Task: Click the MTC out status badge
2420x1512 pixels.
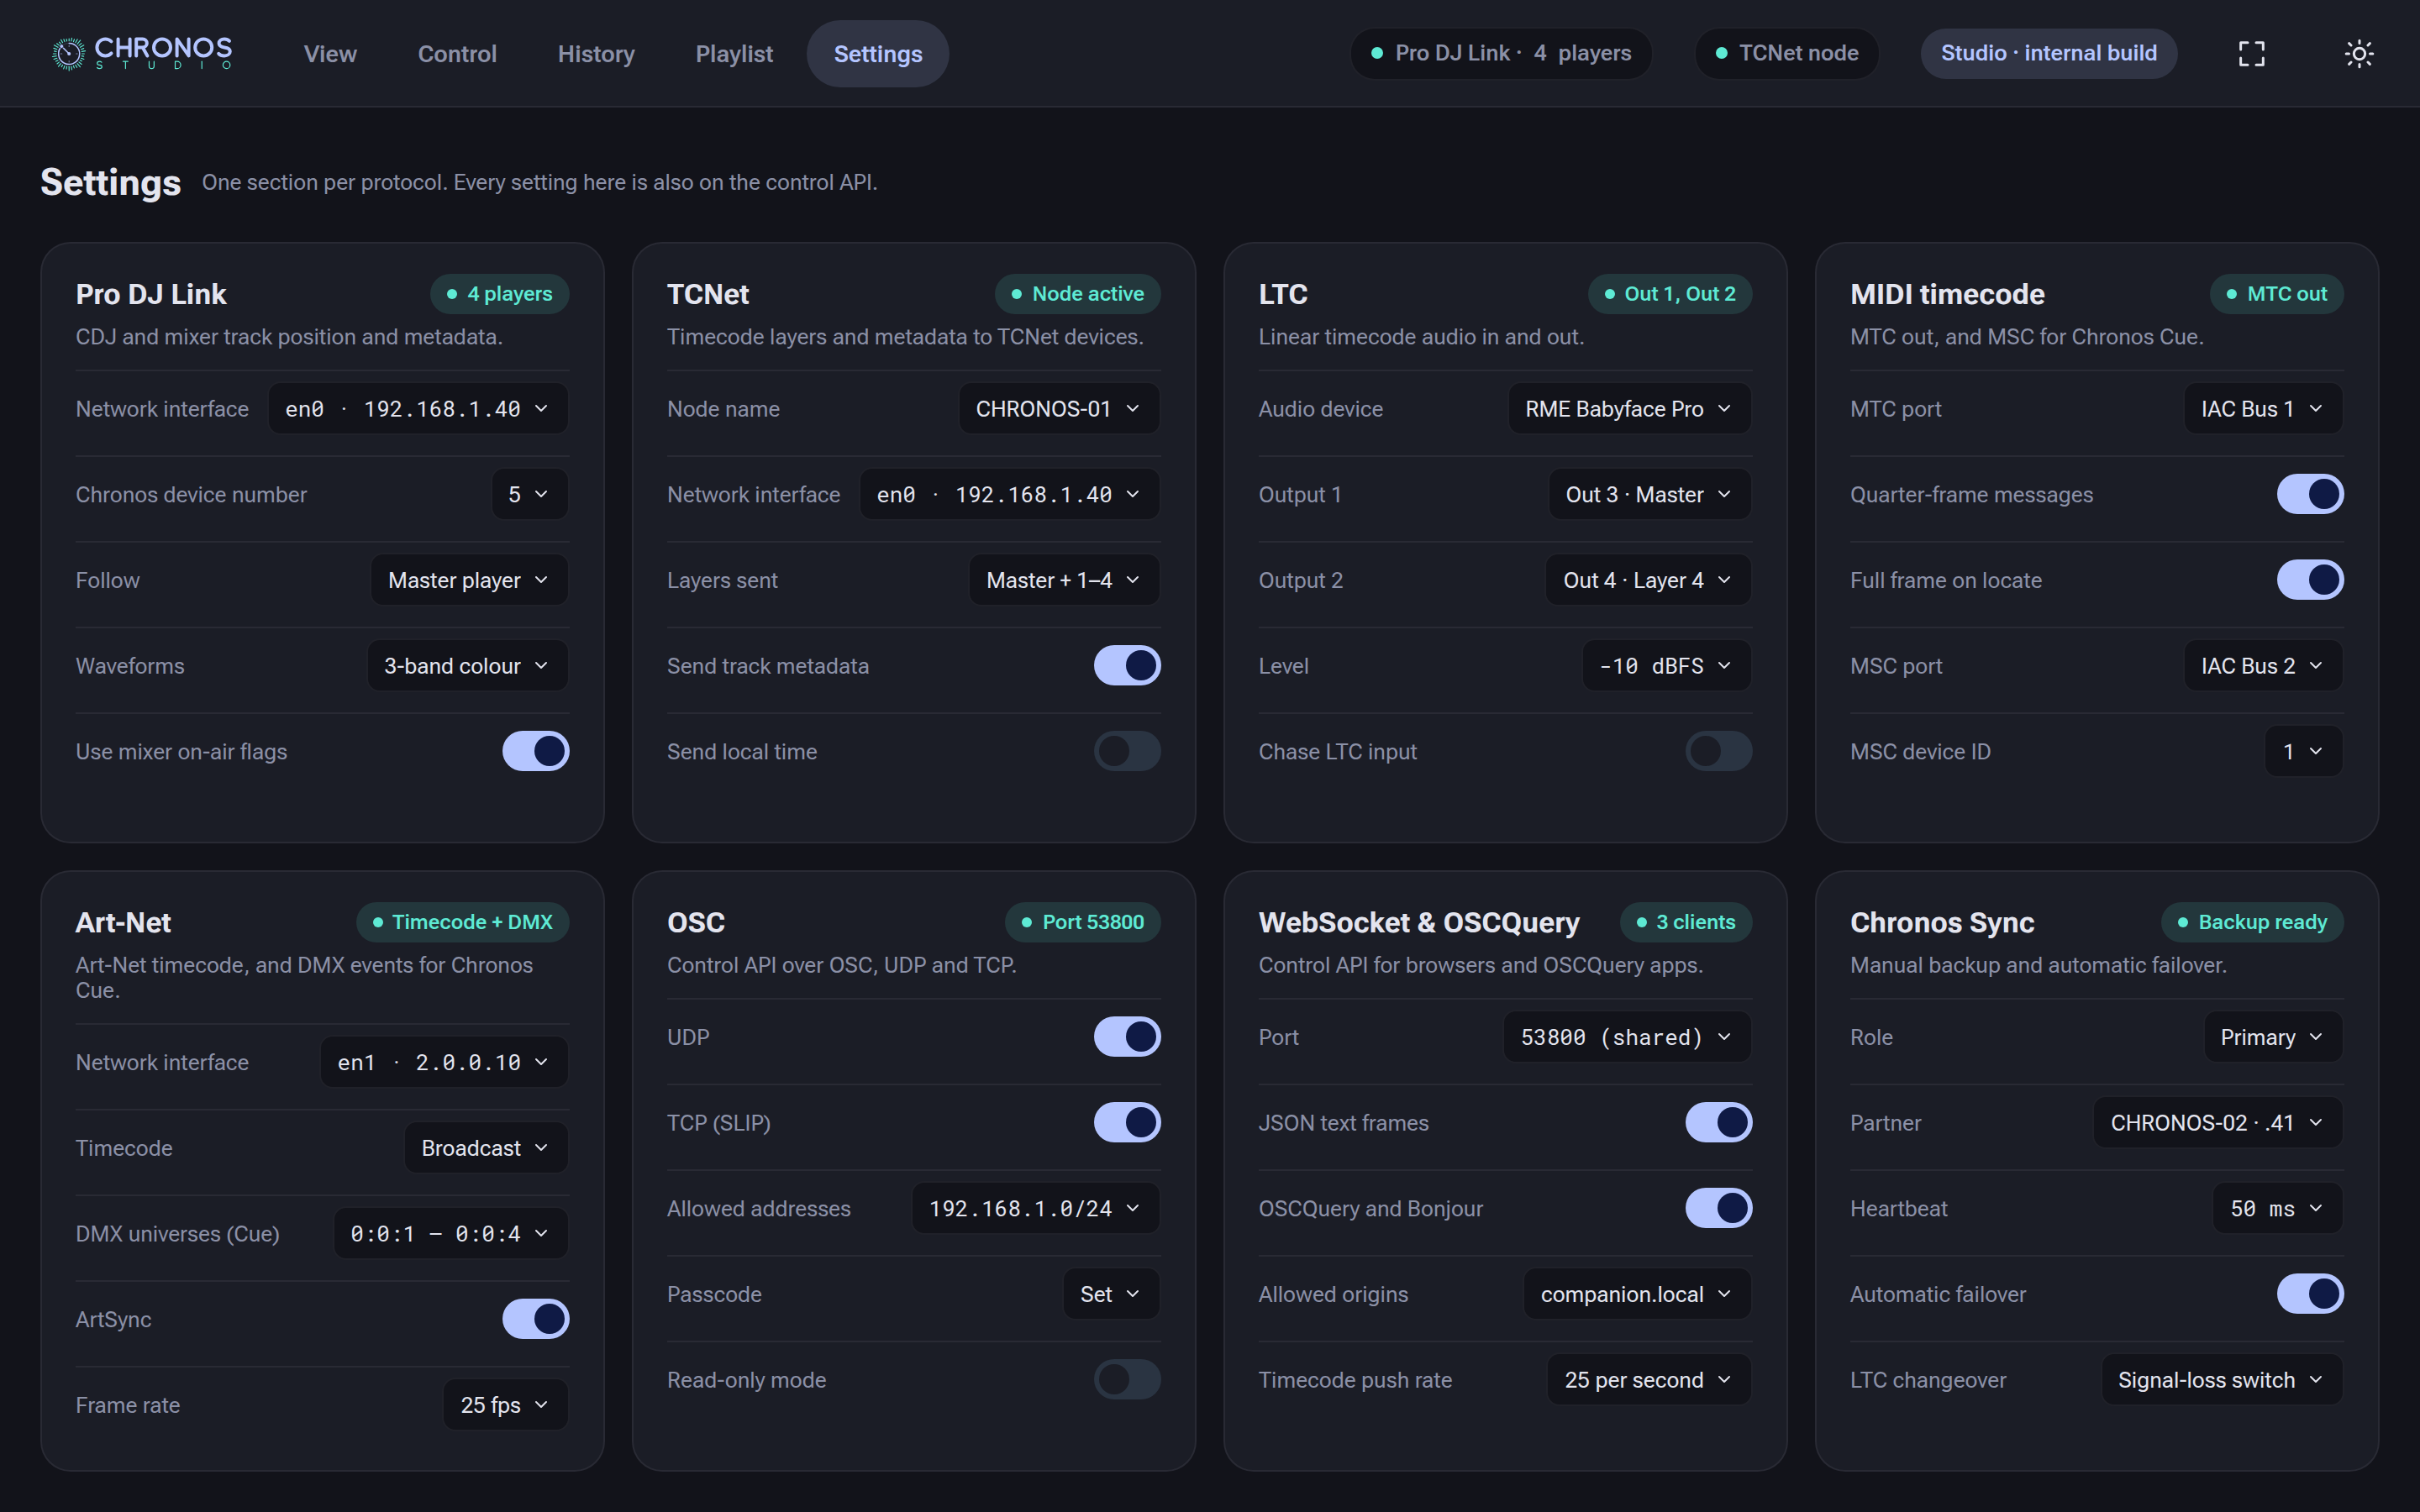Action: pos(2277,294)
